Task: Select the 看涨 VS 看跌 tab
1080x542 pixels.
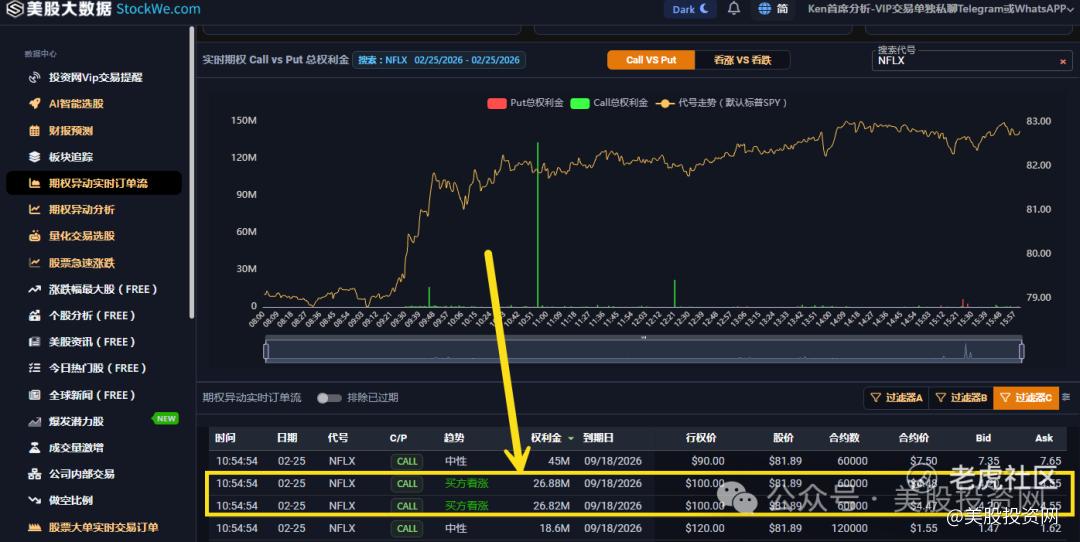Action: (742, 60)
